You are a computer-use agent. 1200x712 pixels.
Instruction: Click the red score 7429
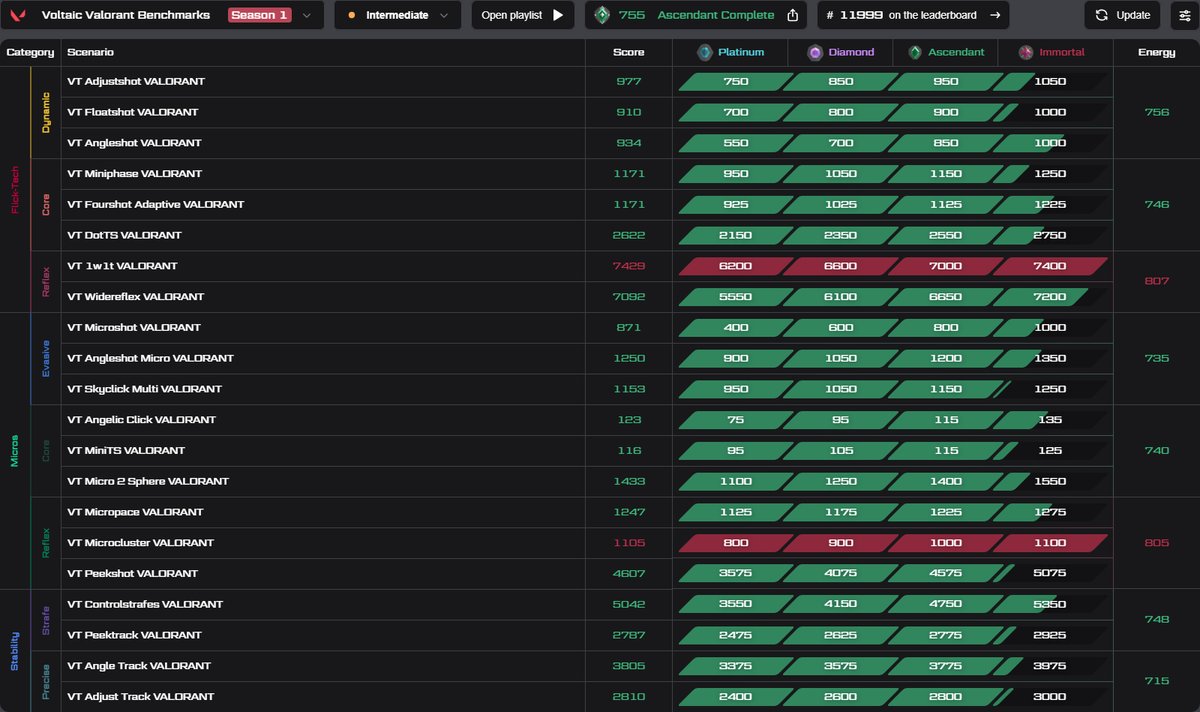click(629, 266)
